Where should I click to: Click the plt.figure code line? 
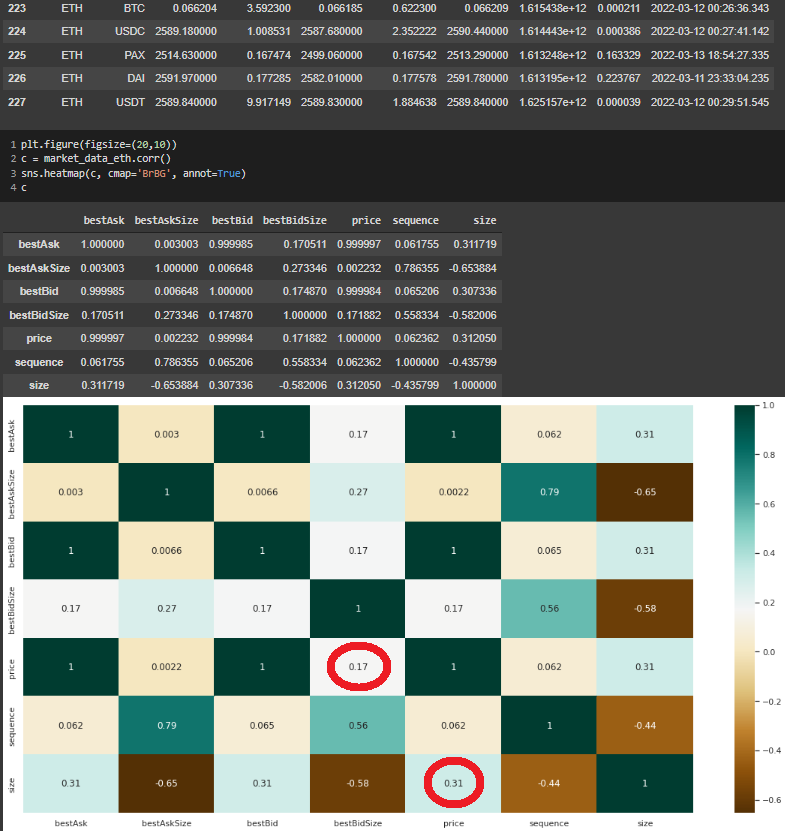click(x=98, y=144)
